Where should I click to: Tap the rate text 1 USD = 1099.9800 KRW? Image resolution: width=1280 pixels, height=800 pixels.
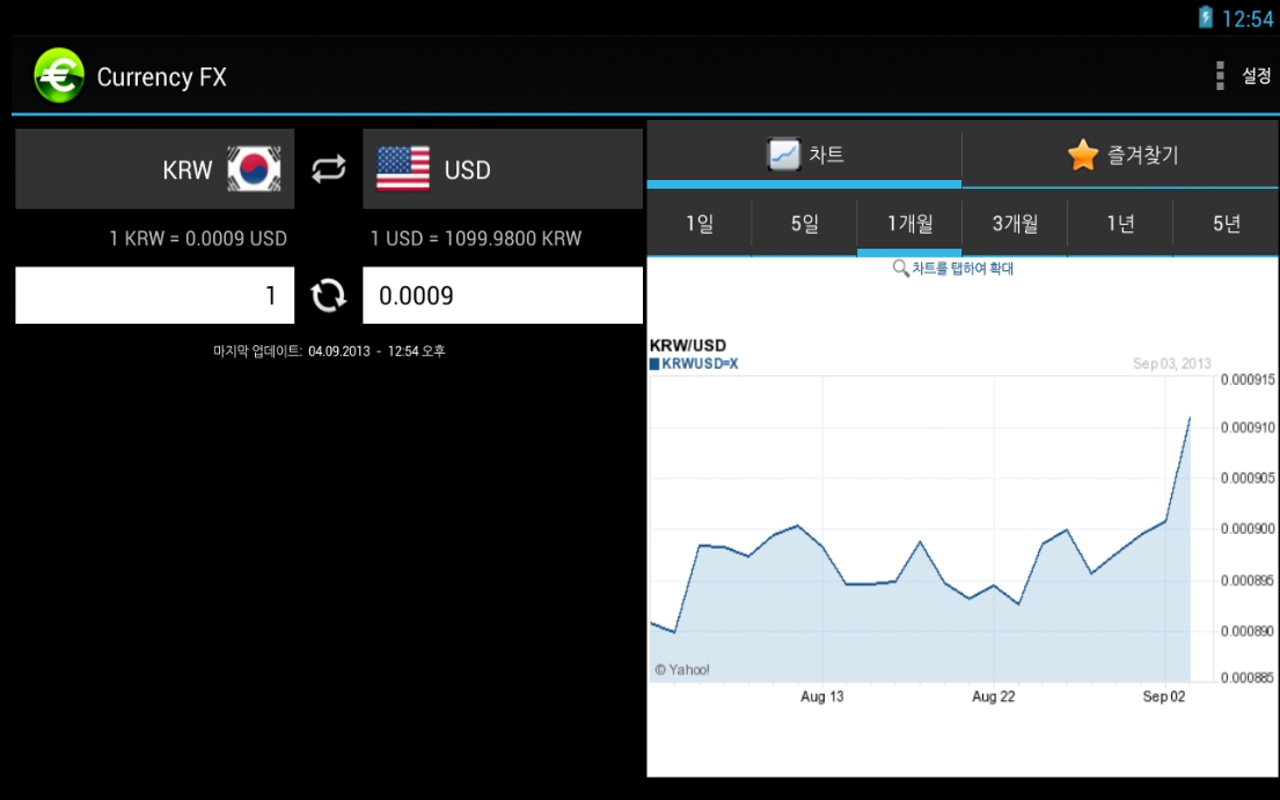point(476,238)
